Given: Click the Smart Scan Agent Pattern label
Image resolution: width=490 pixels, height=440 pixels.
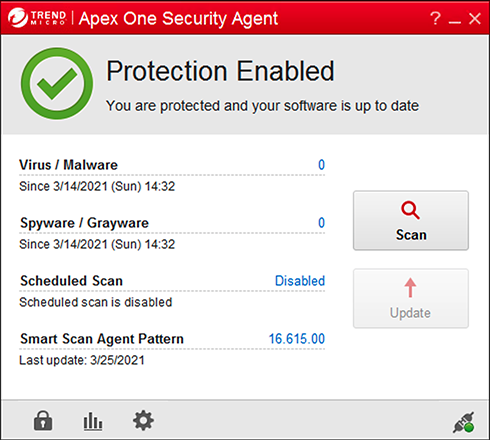Looking at the screenshot, I should pyautogui.click(x=102, y=339).
